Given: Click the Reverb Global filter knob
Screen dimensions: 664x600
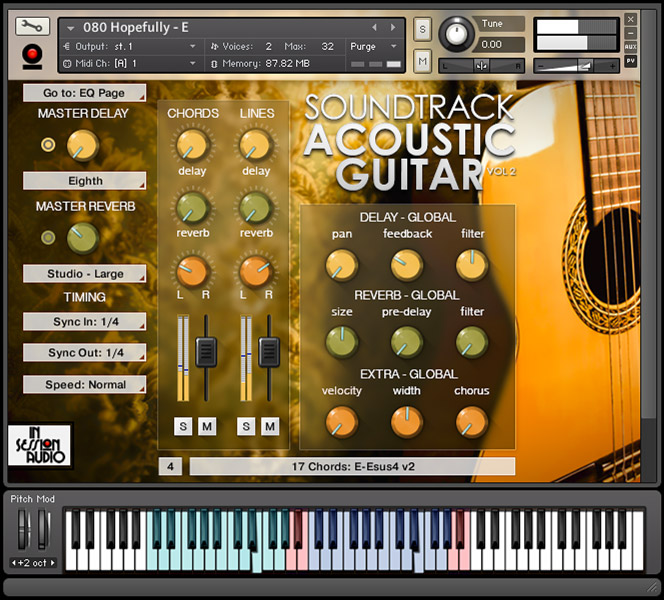Looking at the screenshot, I should [x=472, y=342].
